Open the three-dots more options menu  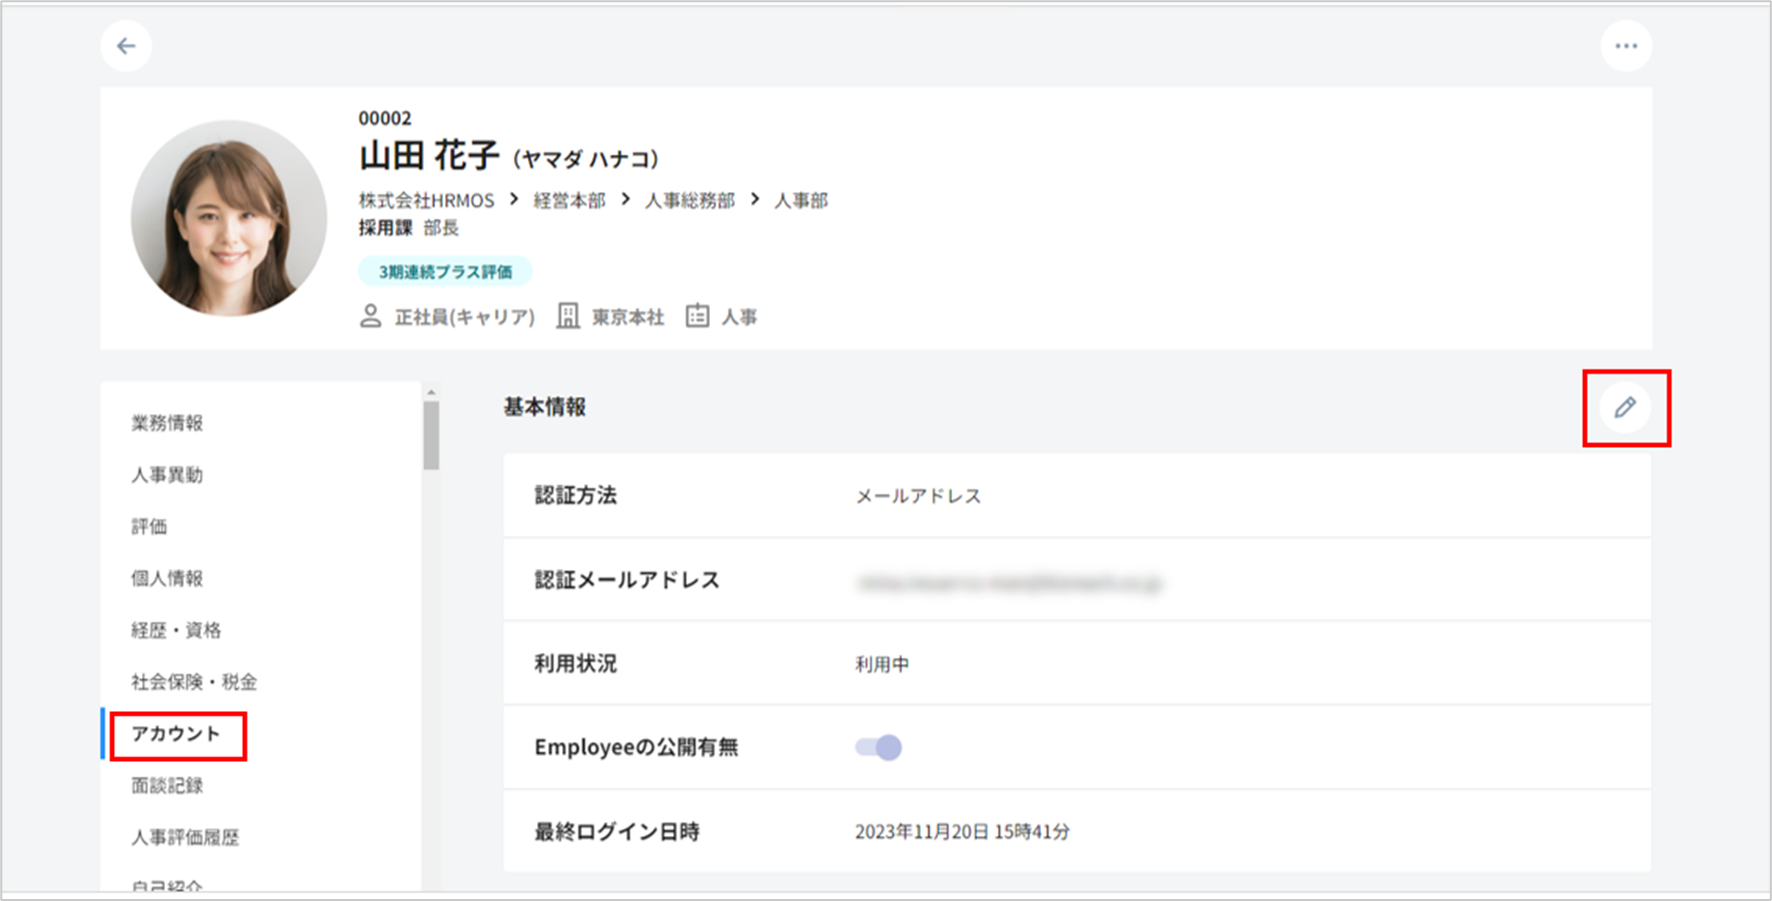pyautogui.click(x=1626, y=46)
